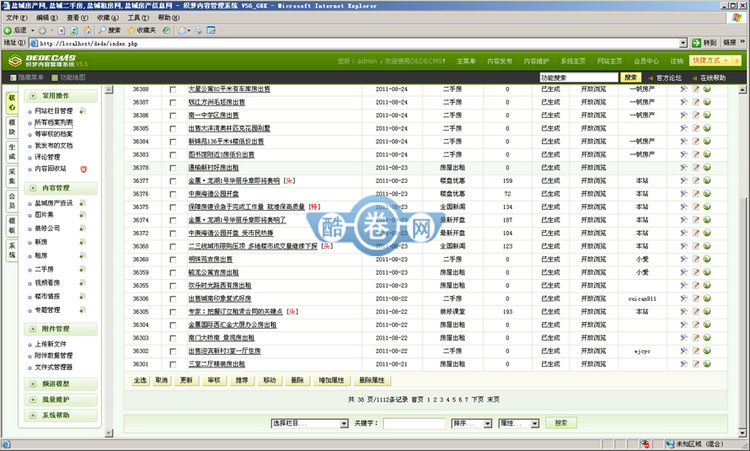Click the green preview icon in row 36368
This screenshot has height=451, width=750.
point(707,246)
